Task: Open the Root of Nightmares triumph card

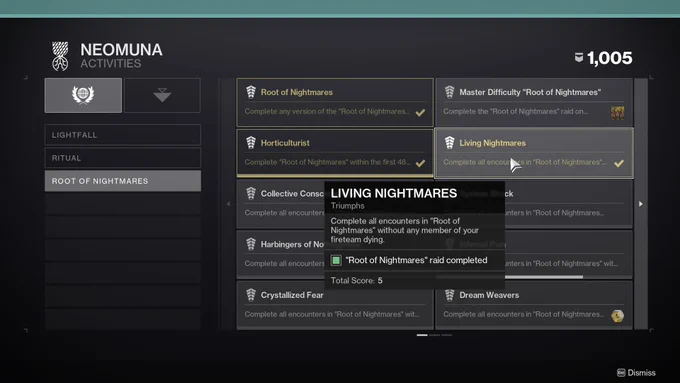Action: tap(335, 102)
